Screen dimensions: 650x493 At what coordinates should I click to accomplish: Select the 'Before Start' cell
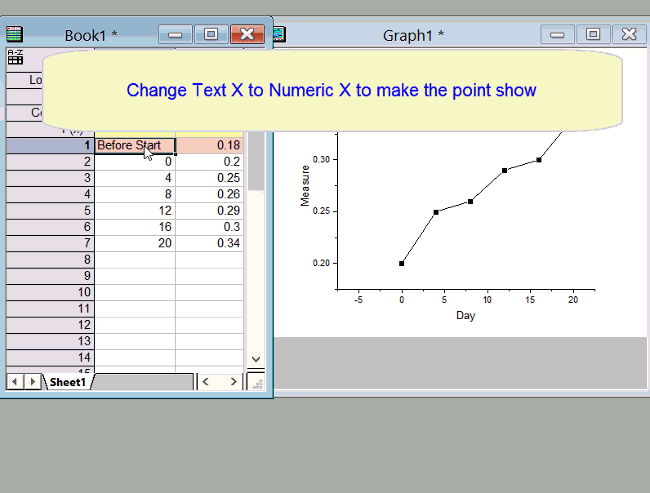135,145
